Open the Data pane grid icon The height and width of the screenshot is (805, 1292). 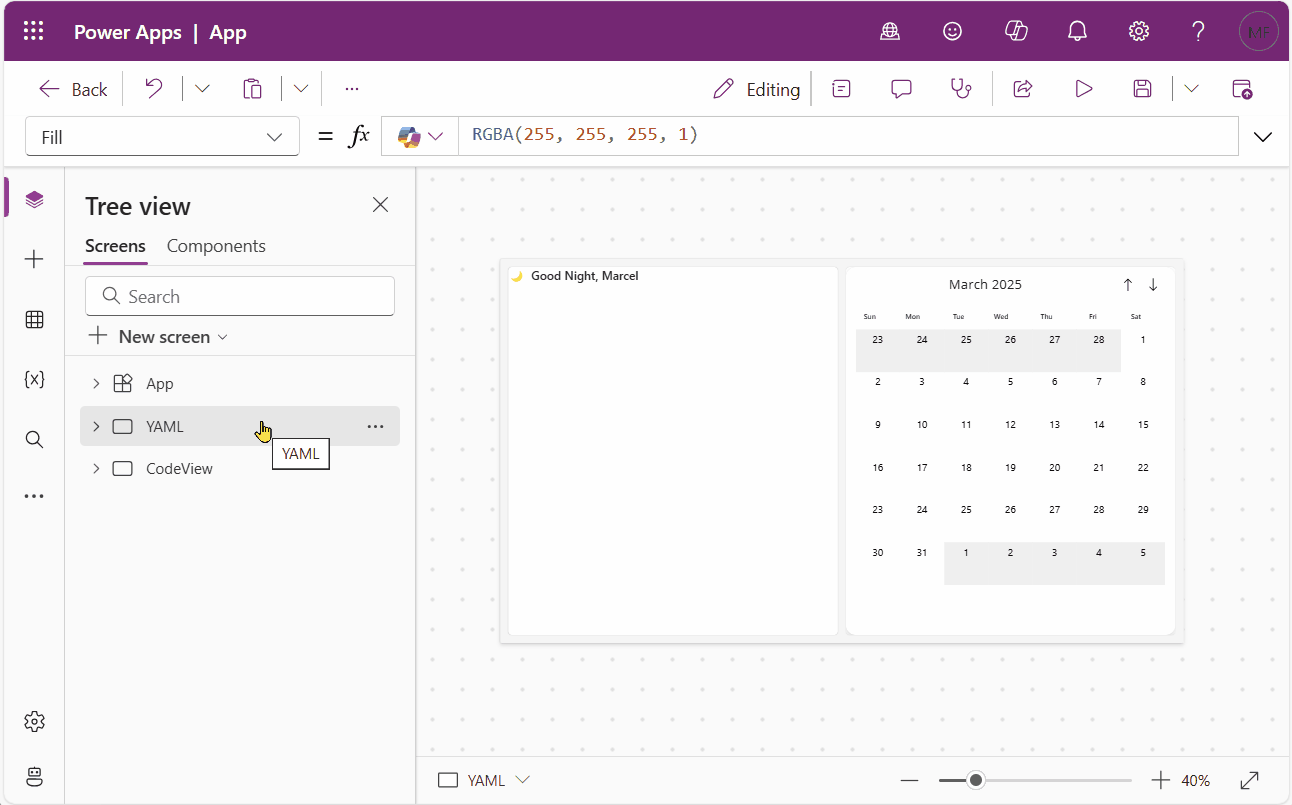(34, 319)
